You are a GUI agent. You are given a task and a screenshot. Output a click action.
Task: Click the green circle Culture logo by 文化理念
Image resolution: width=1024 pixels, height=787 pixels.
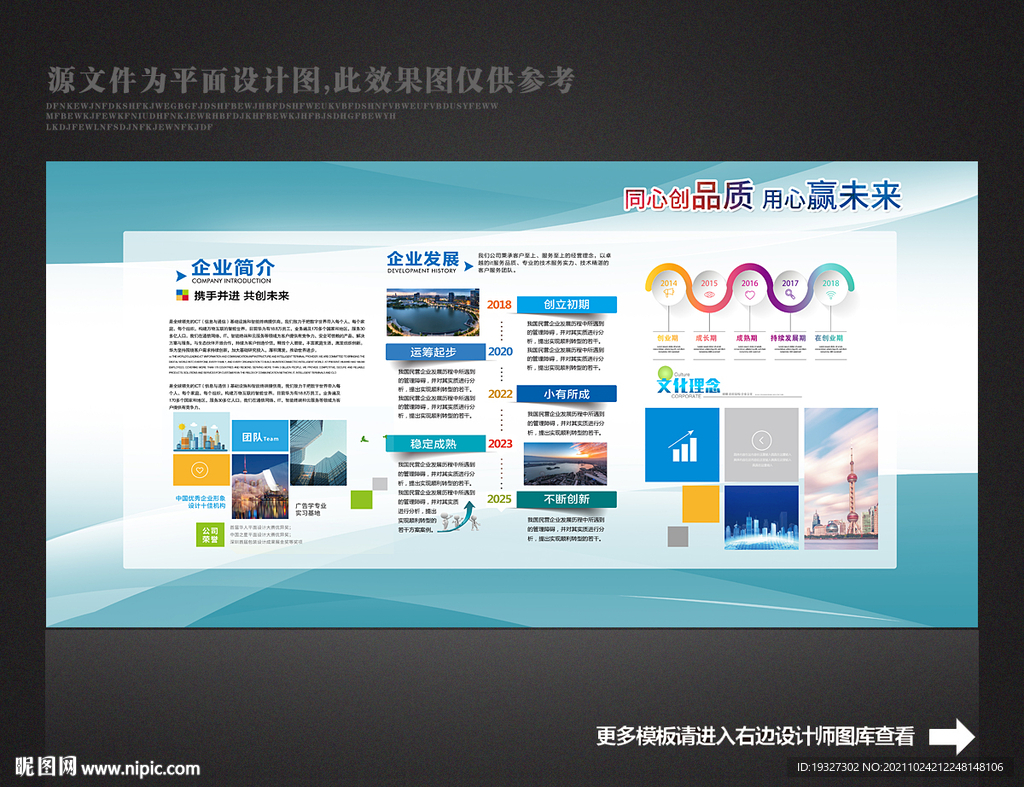(665, 373)
